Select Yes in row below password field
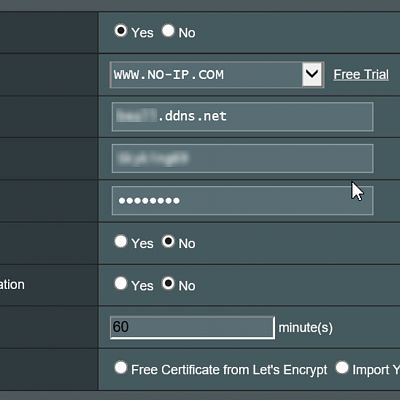 pos(121,241)
